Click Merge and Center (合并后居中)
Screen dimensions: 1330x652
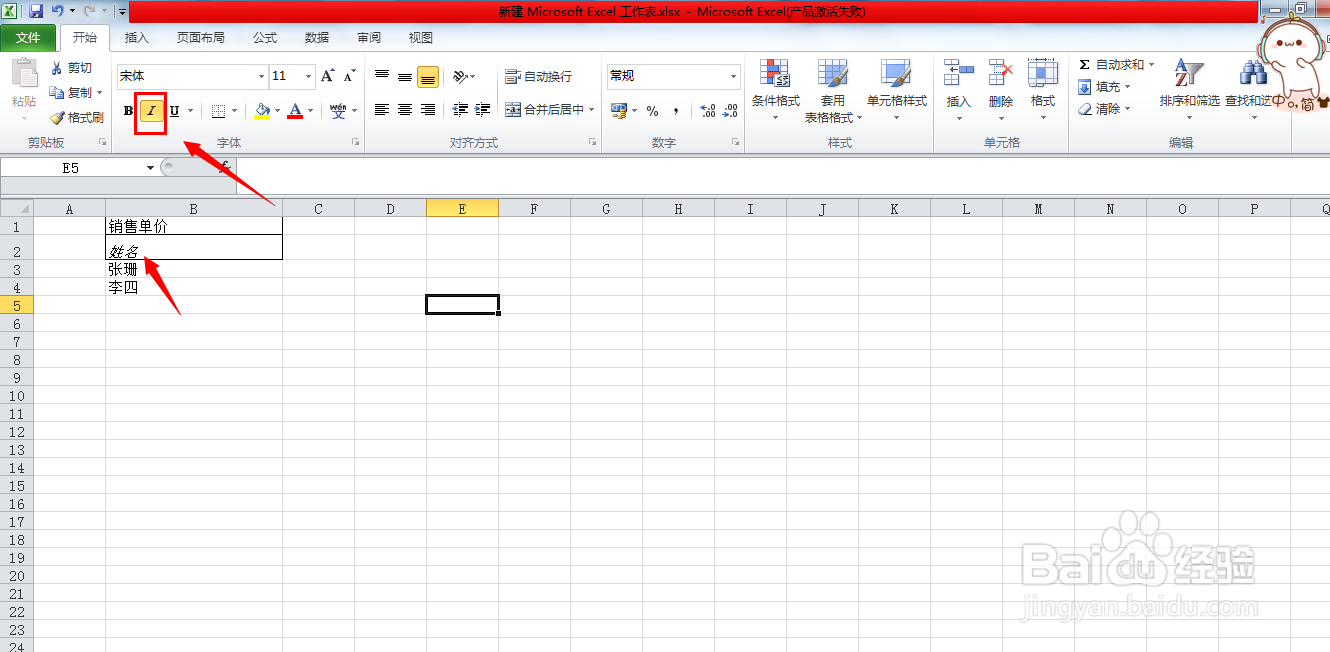pyautogui.click(x=543, y=110)
